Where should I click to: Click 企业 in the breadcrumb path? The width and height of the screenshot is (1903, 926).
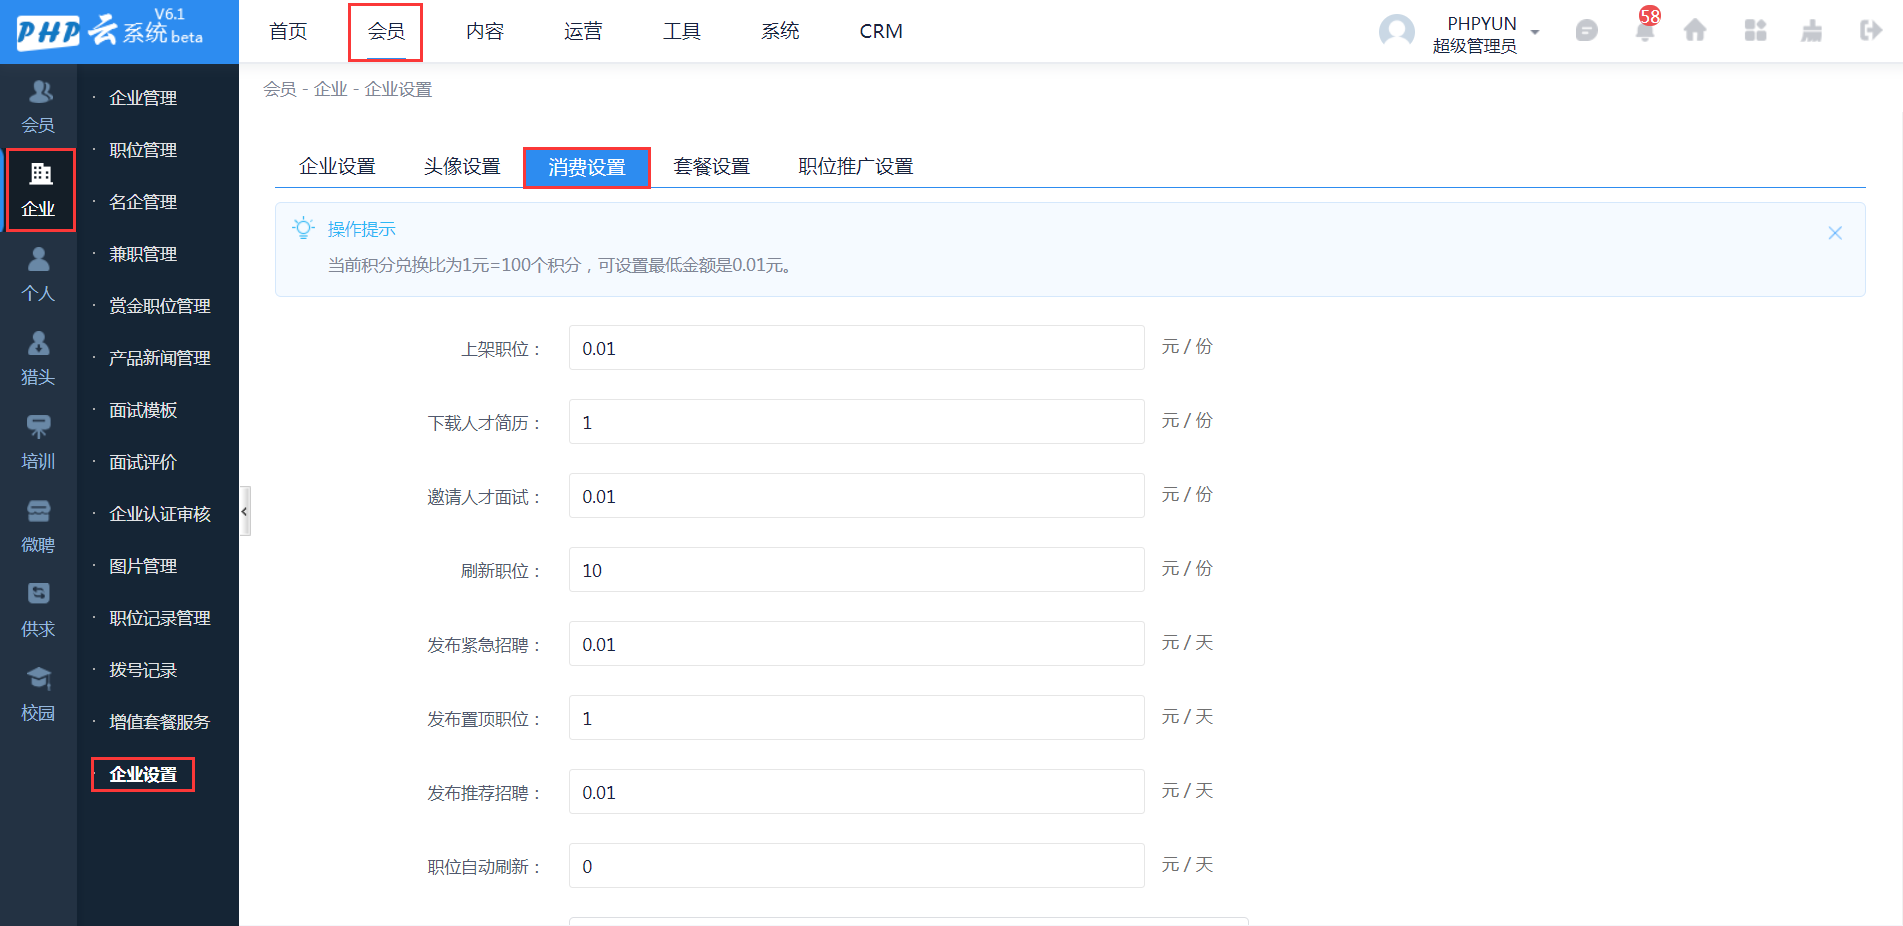click(x=331, y=89)
